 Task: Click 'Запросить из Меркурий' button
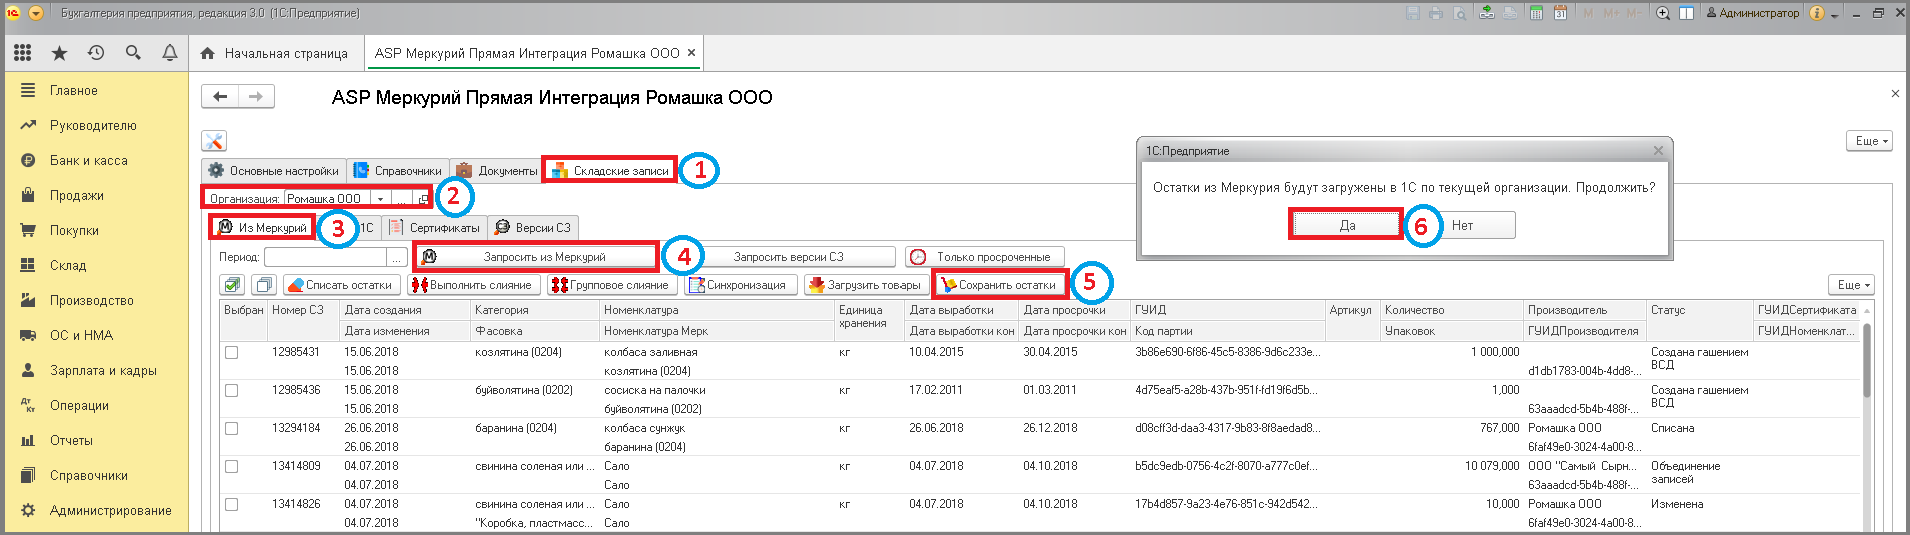pos(537,257)
